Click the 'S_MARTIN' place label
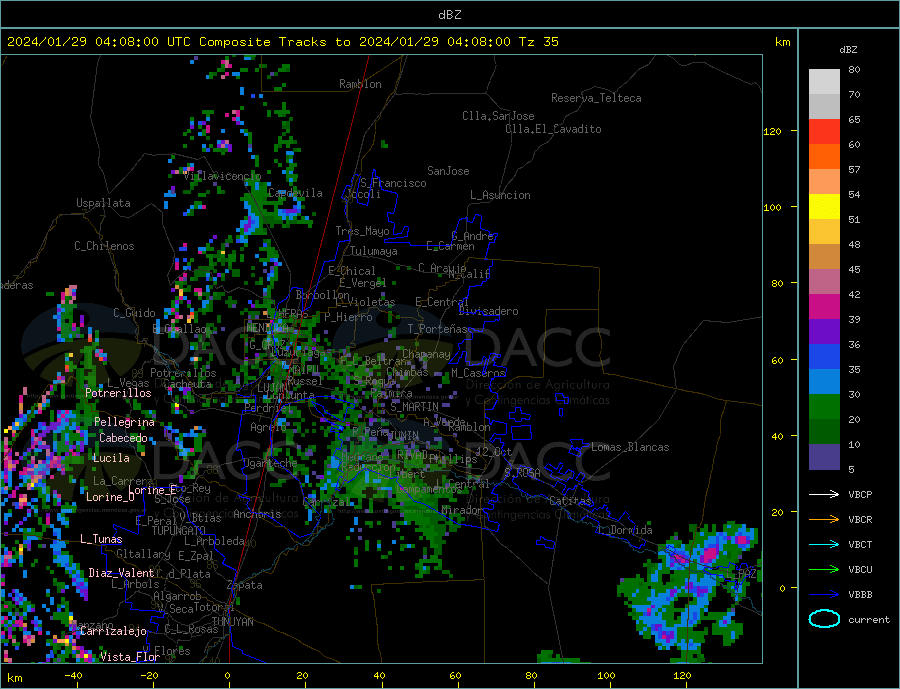This screenshot has height=689, width=900. tap(414, 407)
